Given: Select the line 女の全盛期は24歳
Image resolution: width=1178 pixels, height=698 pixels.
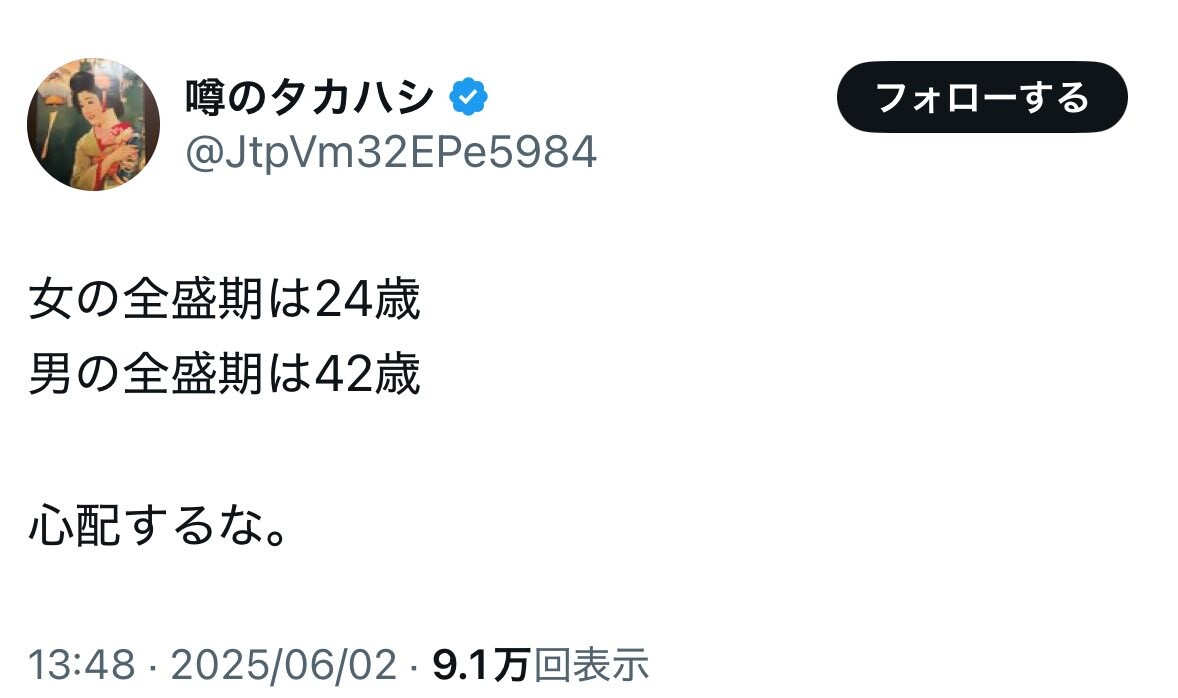Looking at the screenshot, I should [224, 299].
